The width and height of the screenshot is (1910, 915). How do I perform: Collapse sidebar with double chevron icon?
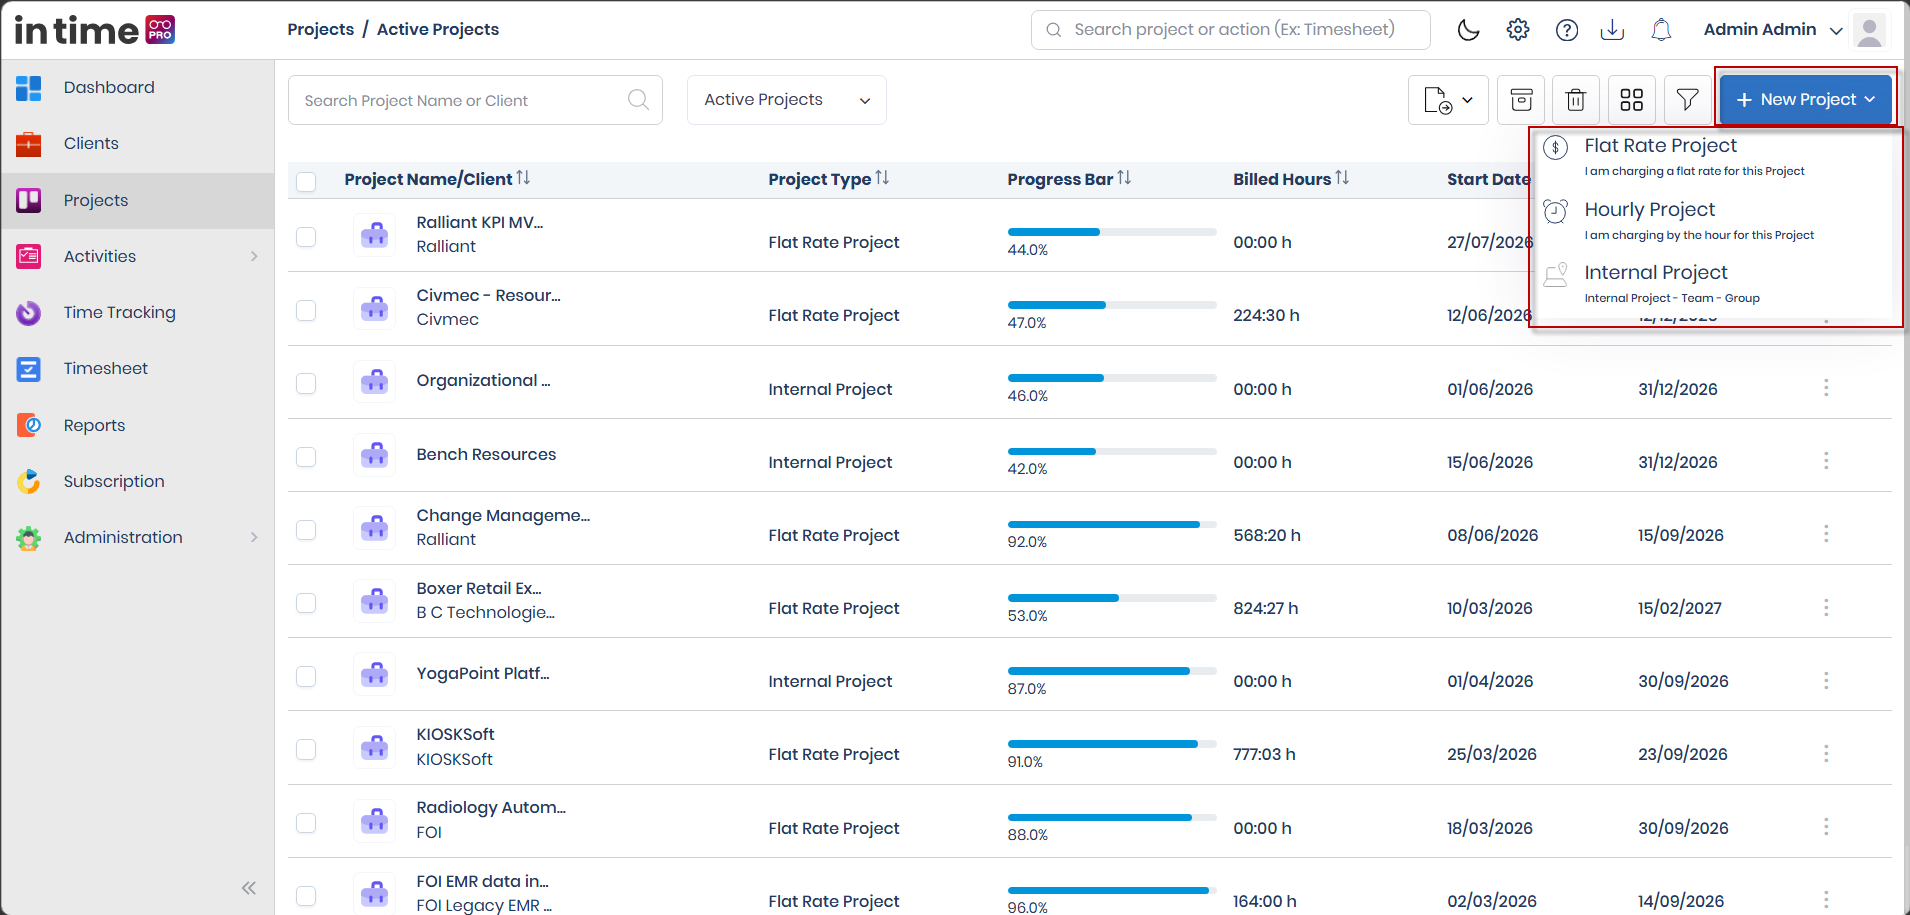(249, 888)
